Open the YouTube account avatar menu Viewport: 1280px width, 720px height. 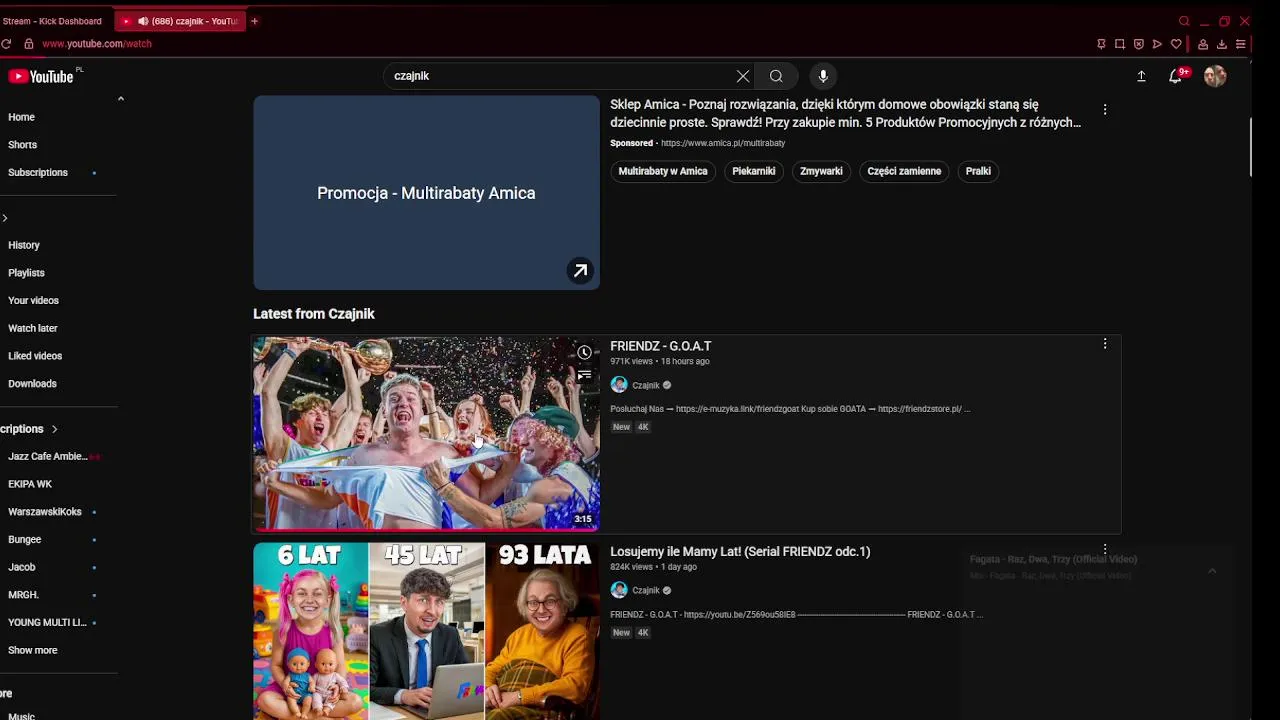point(1215,76)
